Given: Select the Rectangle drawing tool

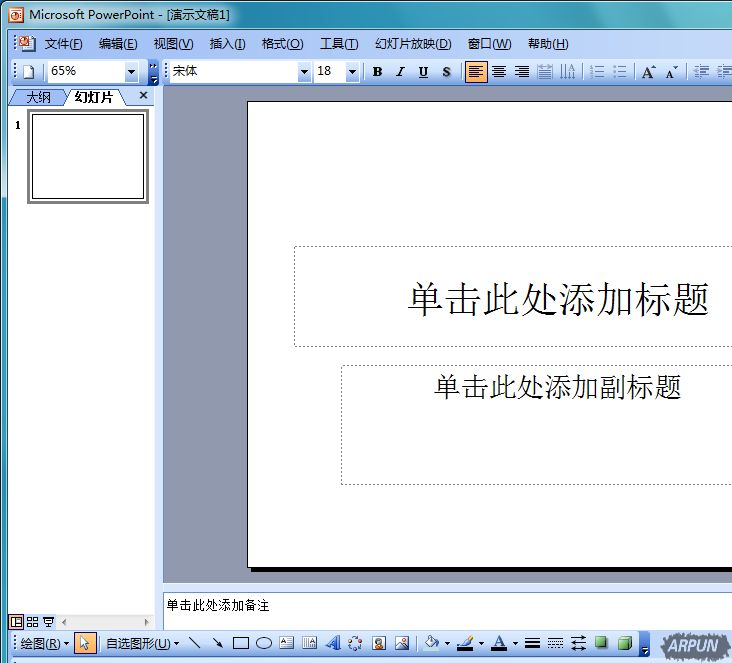Looking at the screenshot, I should (x=241, y=643).
